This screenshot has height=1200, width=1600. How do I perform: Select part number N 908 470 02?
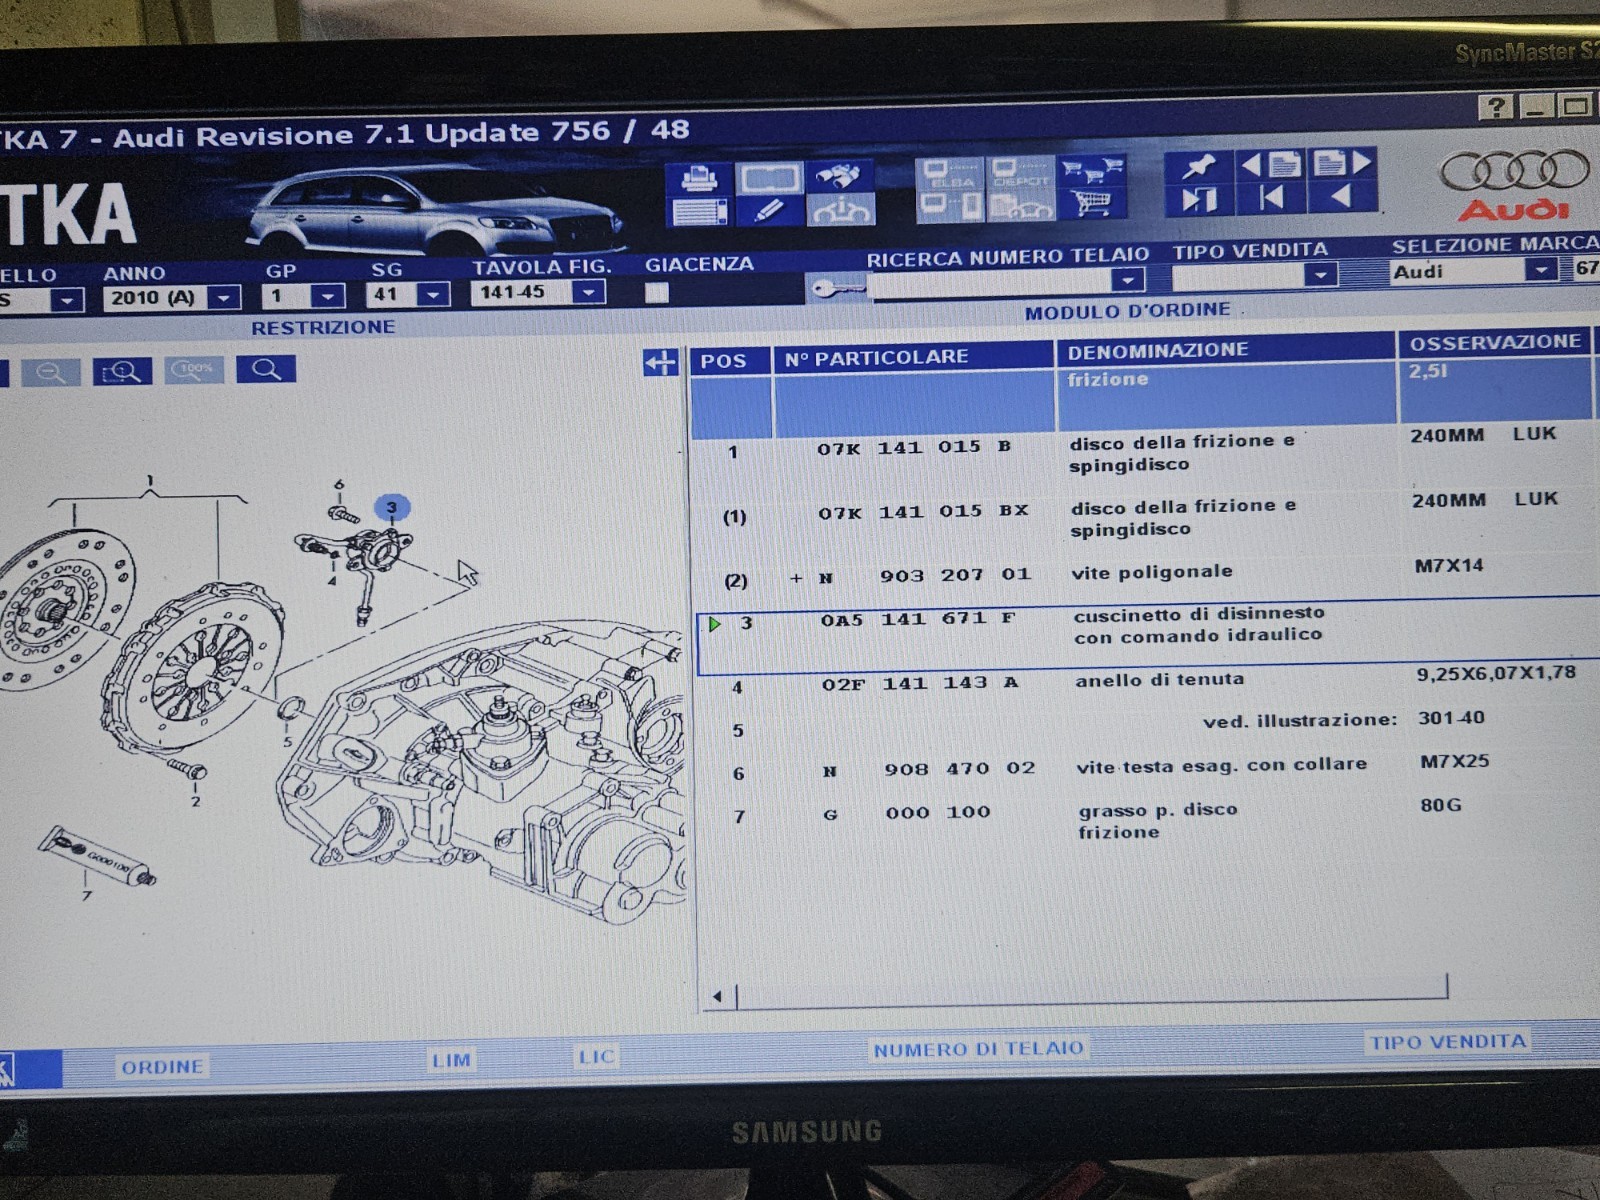[929, 769]
